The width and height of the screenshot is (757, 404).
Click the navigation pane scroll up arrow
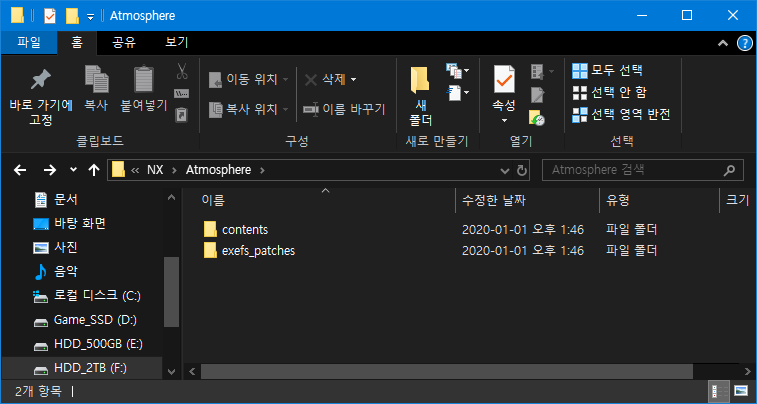pyautogui.click(x=171, y=197)
